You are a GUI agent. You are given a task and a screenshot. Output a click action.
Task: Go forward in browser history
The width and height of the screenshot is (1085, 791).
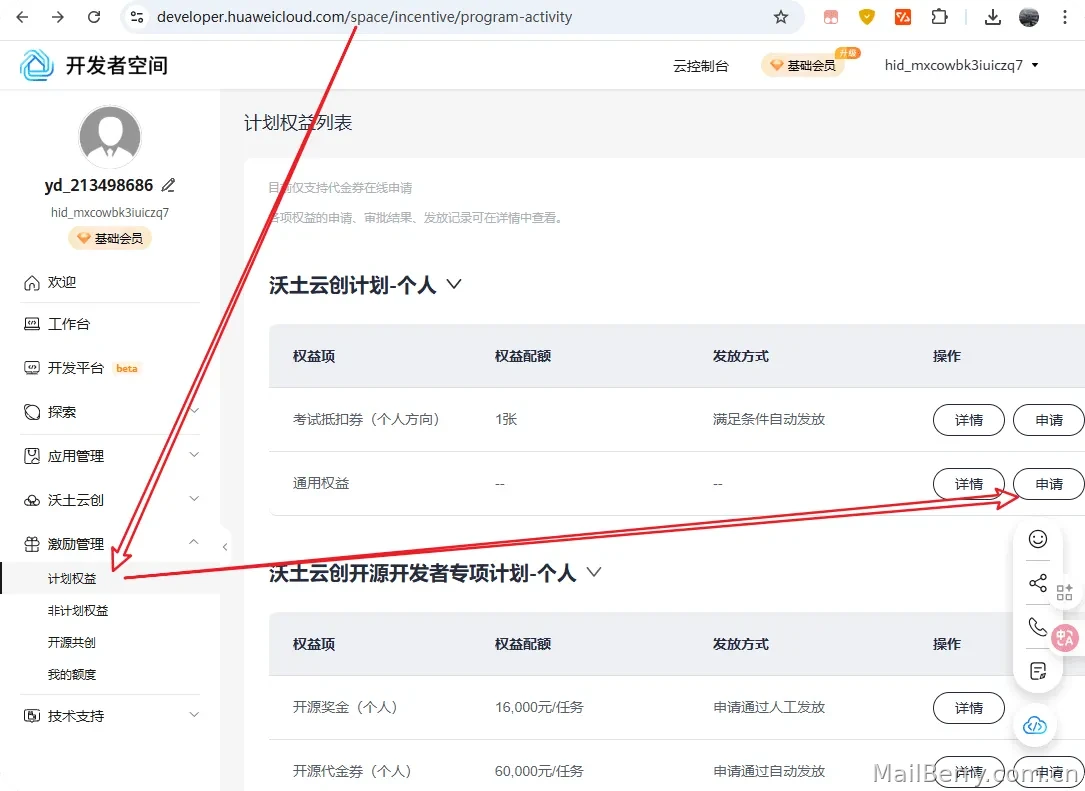(58, 17)
